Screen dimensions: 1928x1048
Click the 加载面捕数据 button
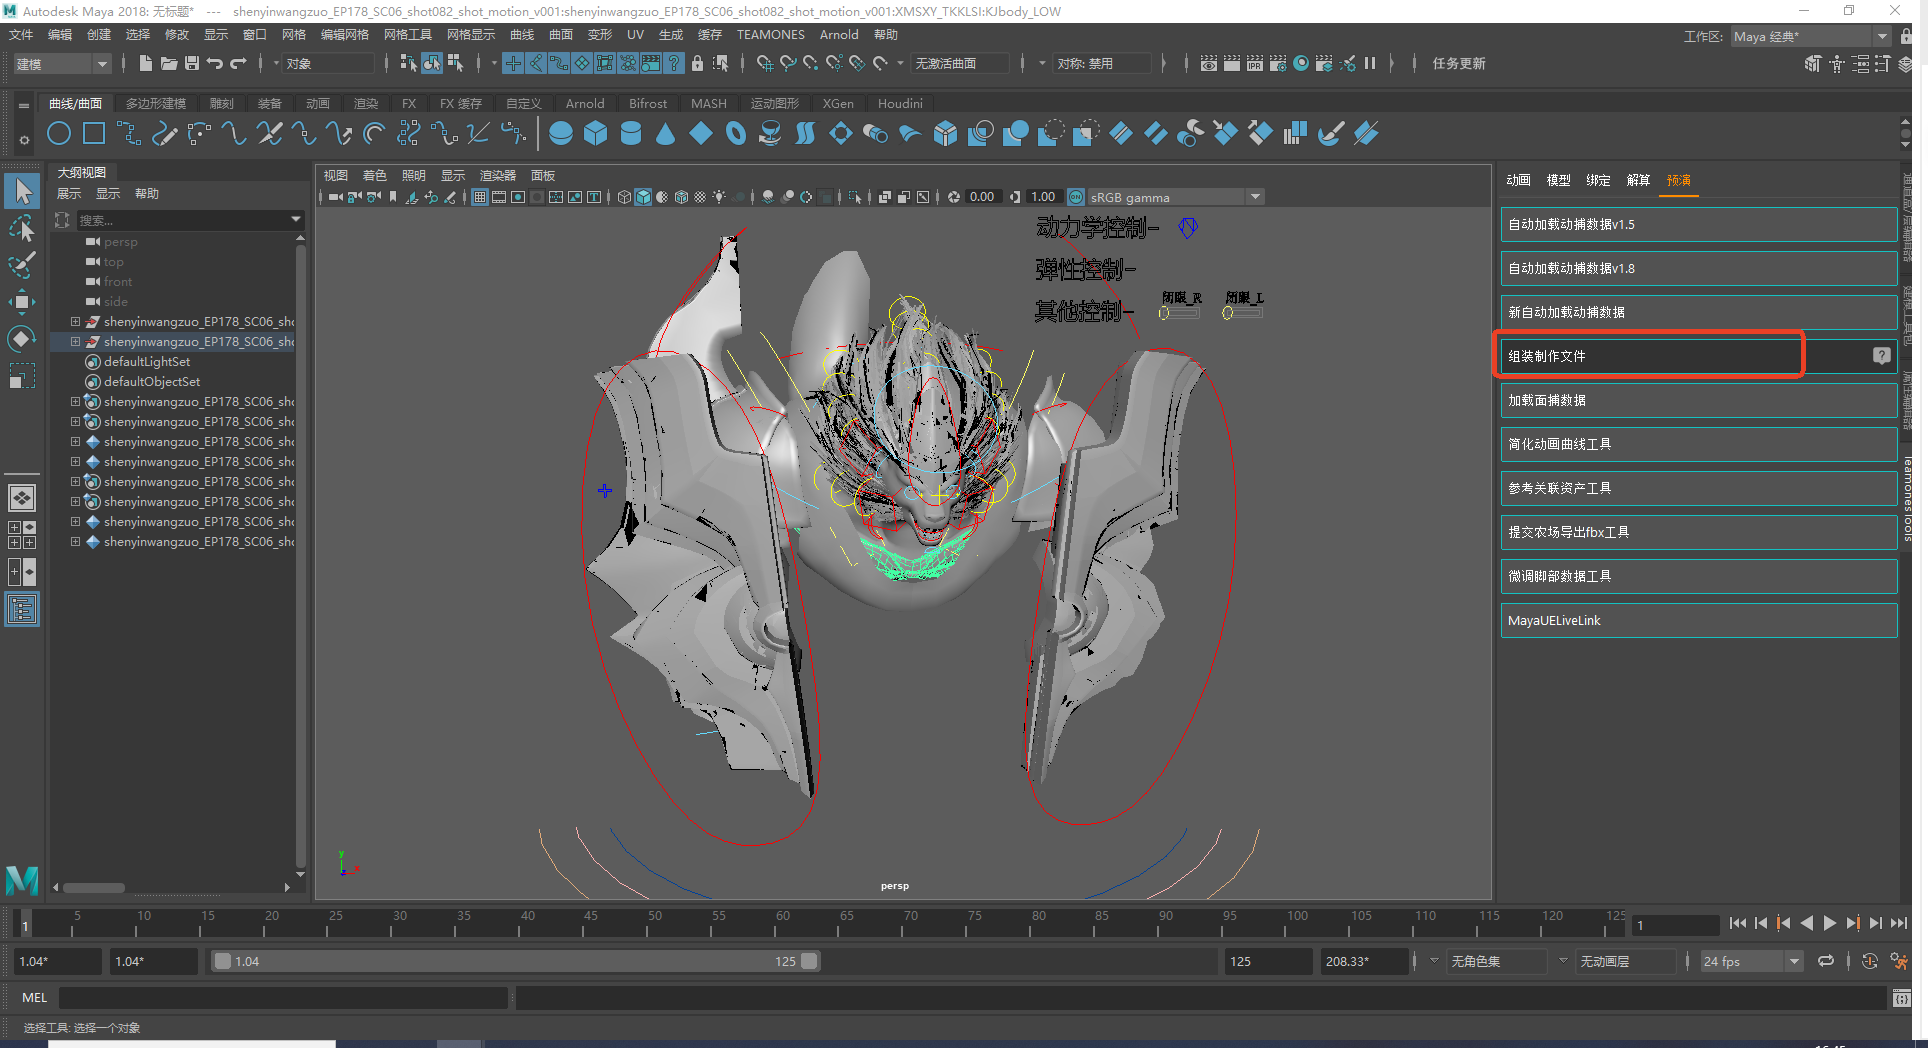click(1698, 400)
